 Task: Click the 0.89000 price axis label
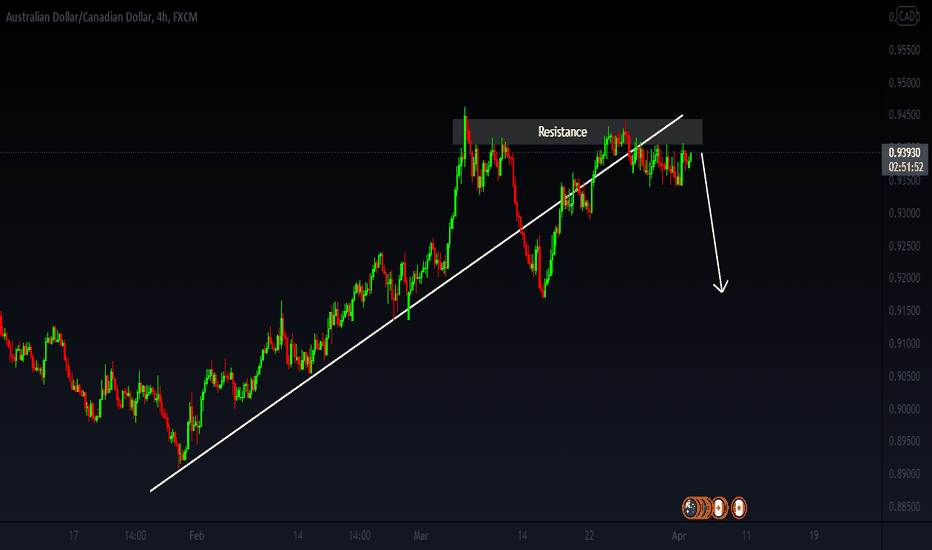[x=904, y=473]
